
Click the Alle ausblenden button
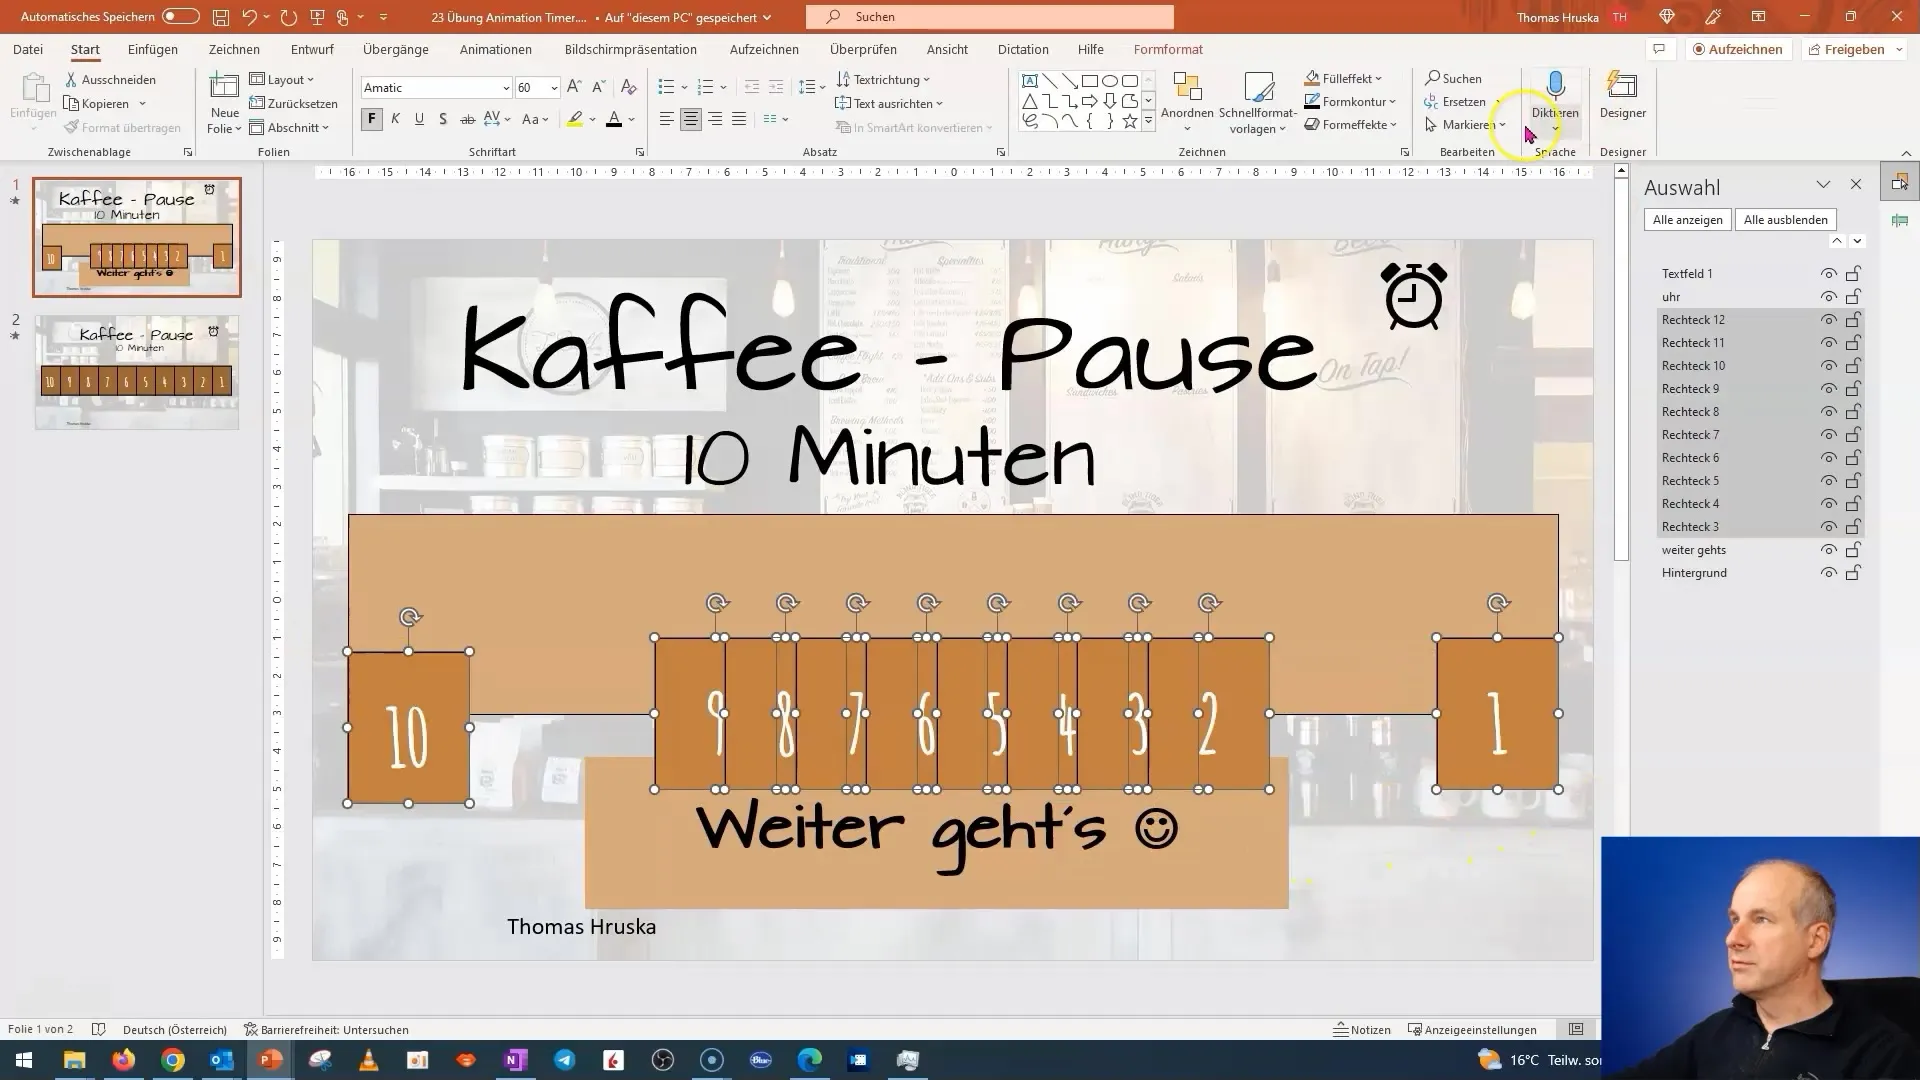[x=1786, y=220]
